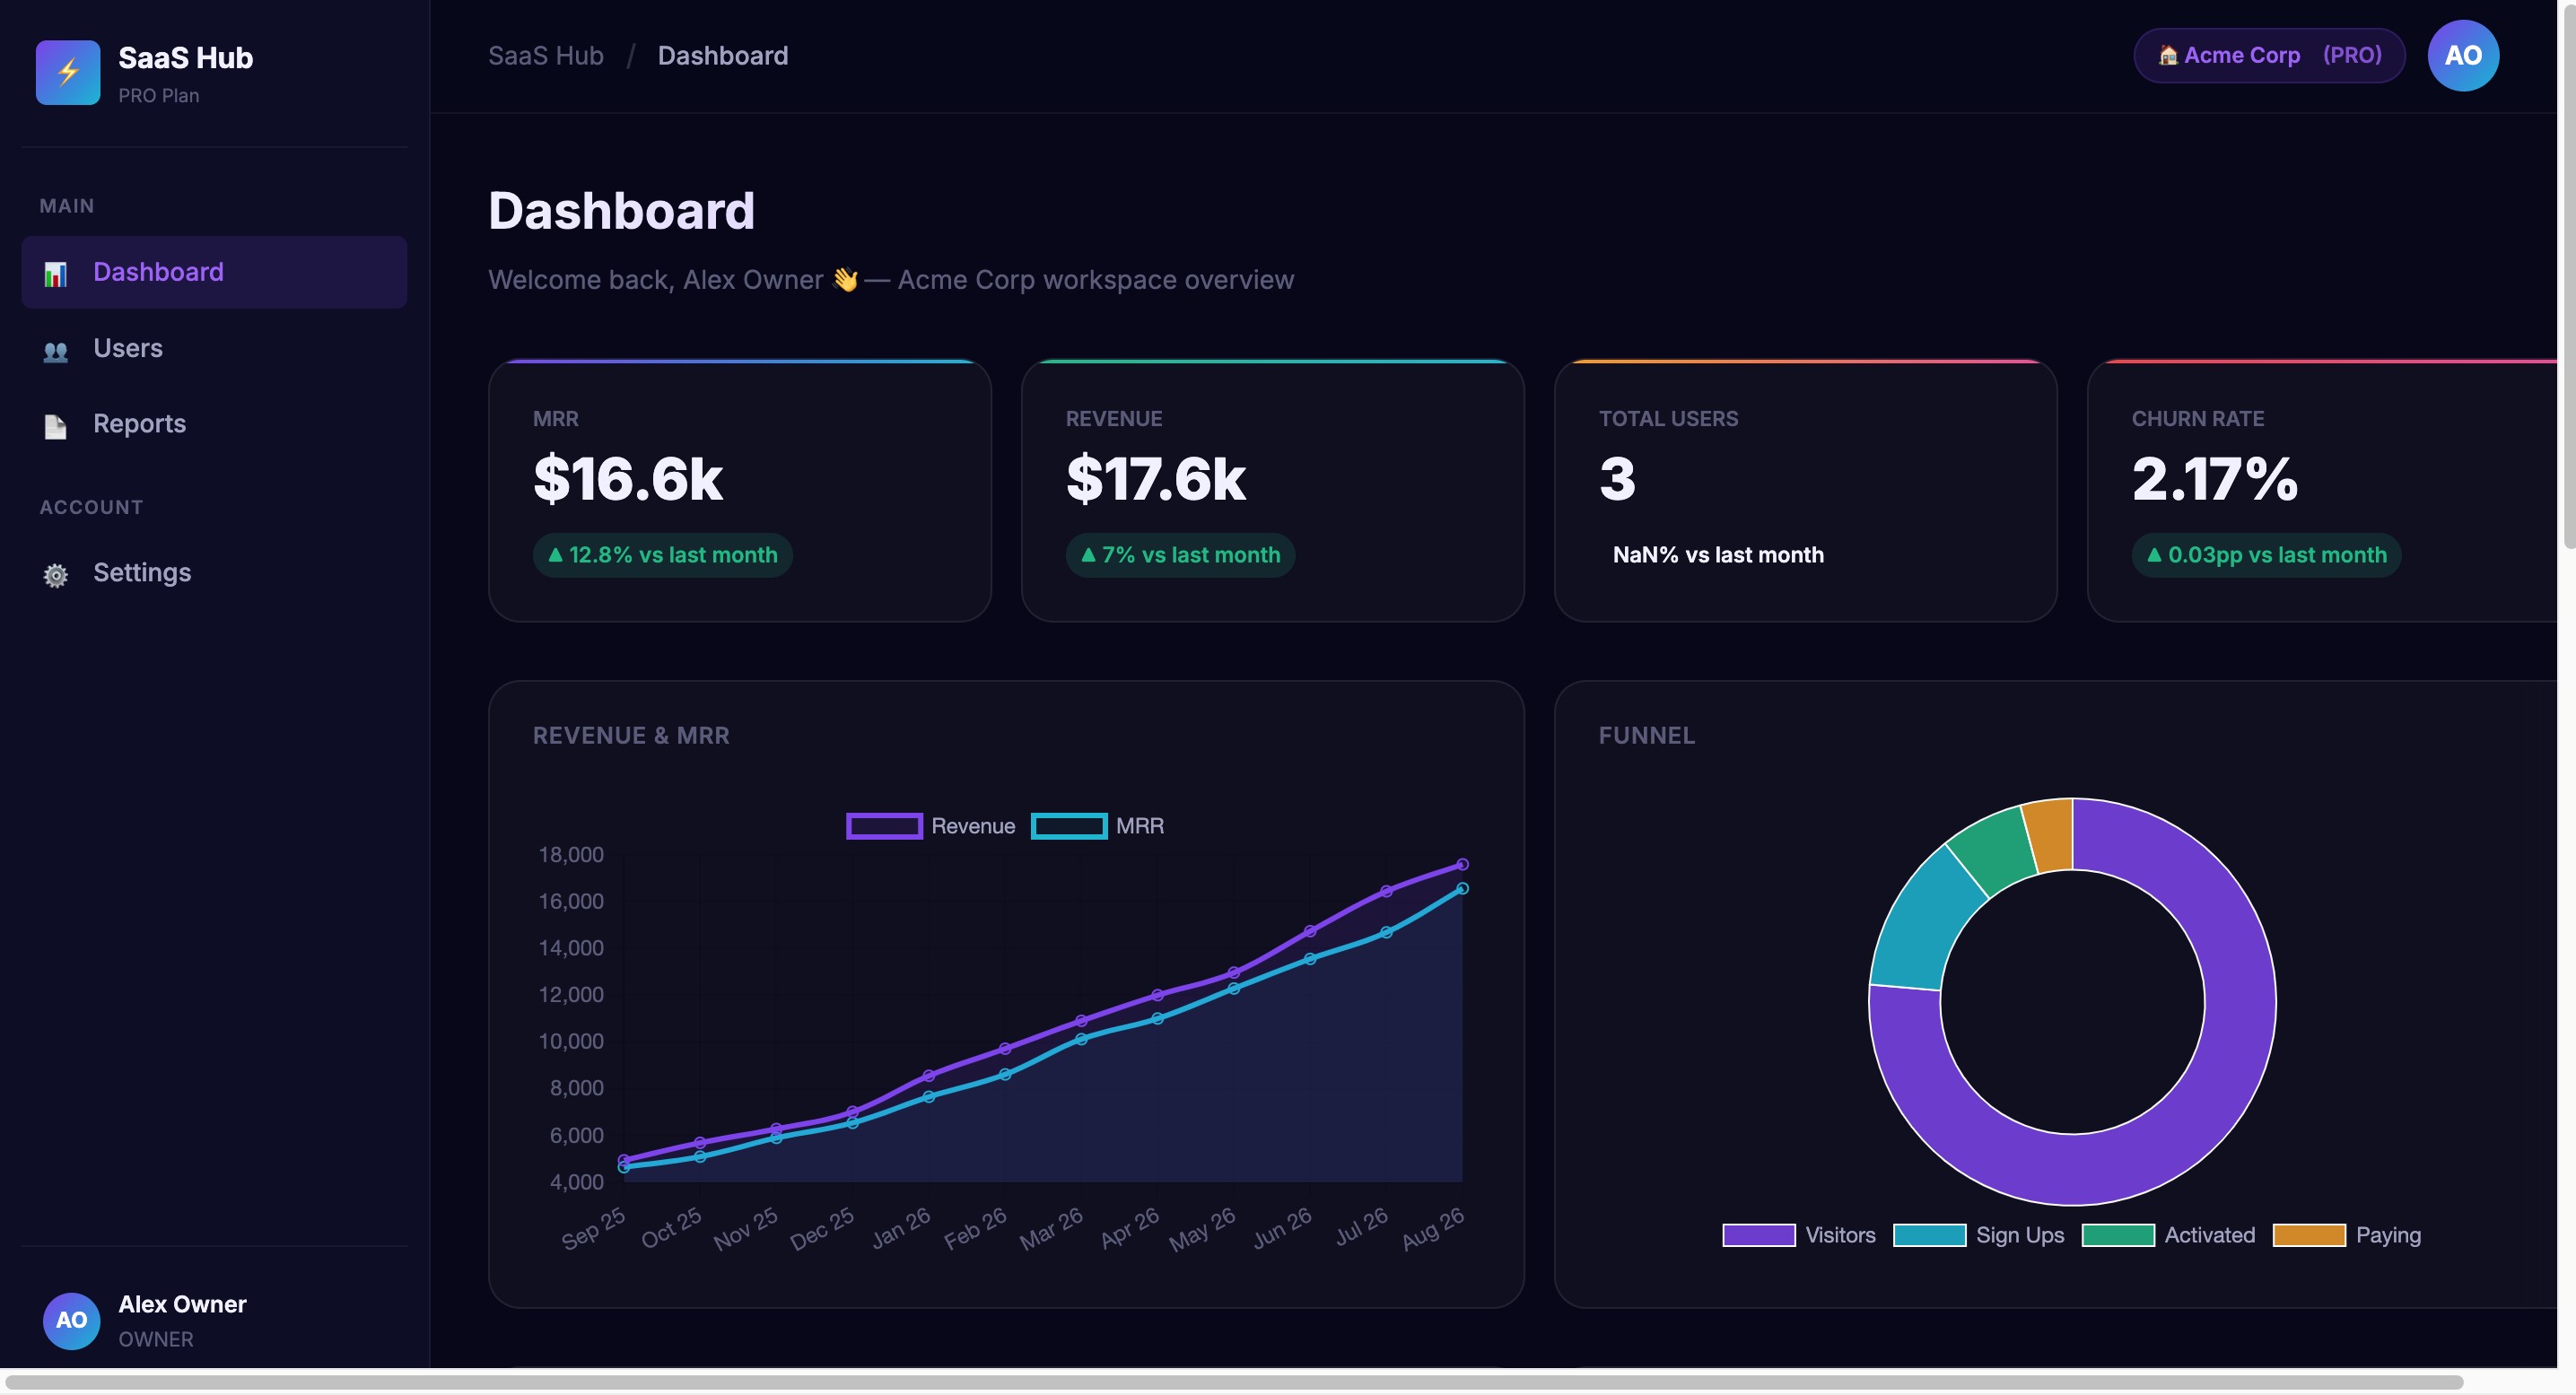This screenshot has width=2576, height=1395.
Task: Toggle Revenue series in chart legend
Action: (930, 826)
